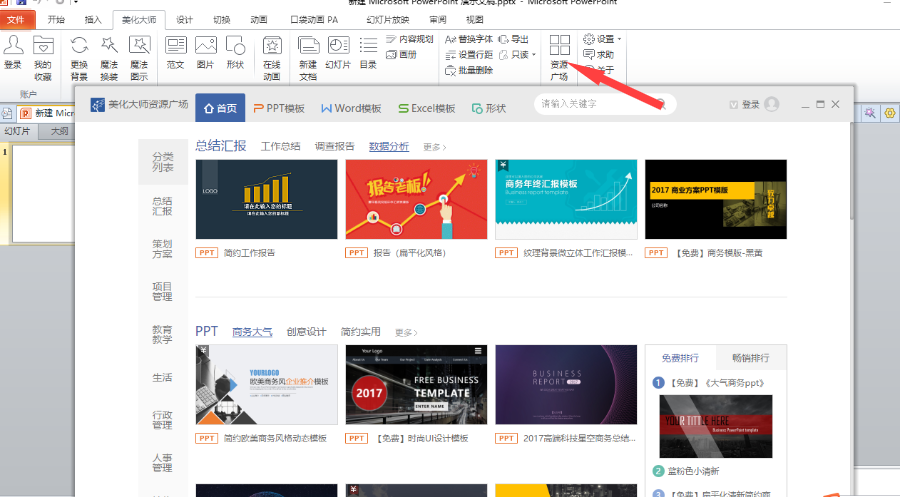Click 调查报告 filter link
The height and width of the screenshot is (497, 900).
click(x=335, y=146)
